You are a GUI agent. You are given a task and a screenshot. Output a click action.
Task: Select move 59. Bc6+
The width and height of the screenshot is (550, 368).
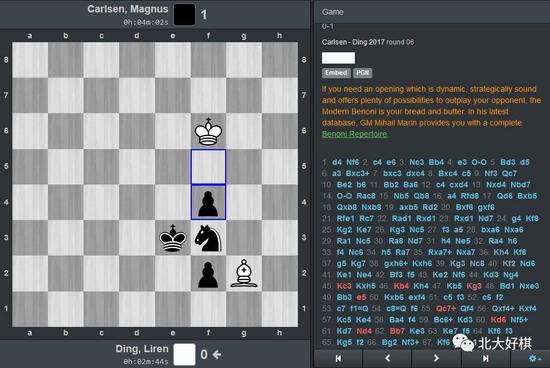click(443, 320)
